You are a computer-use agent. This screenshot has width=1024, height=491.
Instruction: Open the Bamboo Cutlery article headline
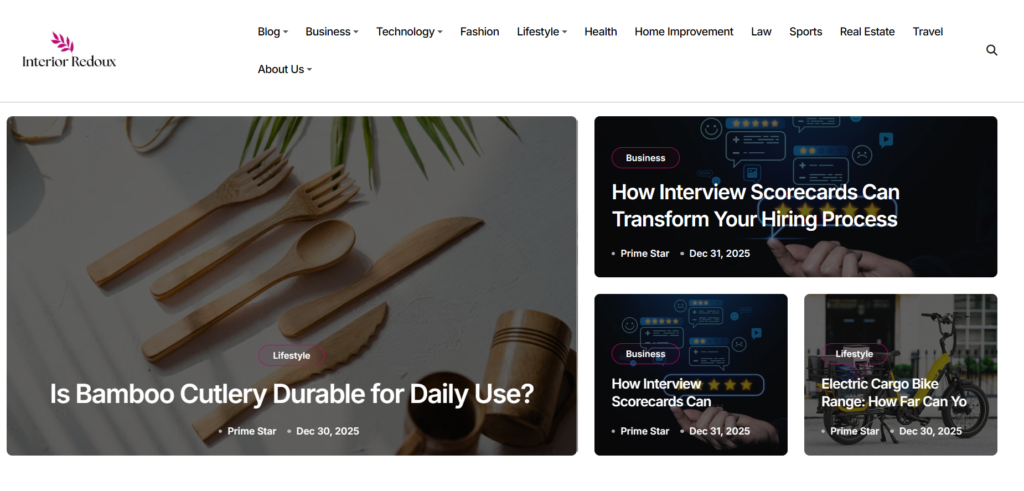pyautogui.click(x=292, y=394)
